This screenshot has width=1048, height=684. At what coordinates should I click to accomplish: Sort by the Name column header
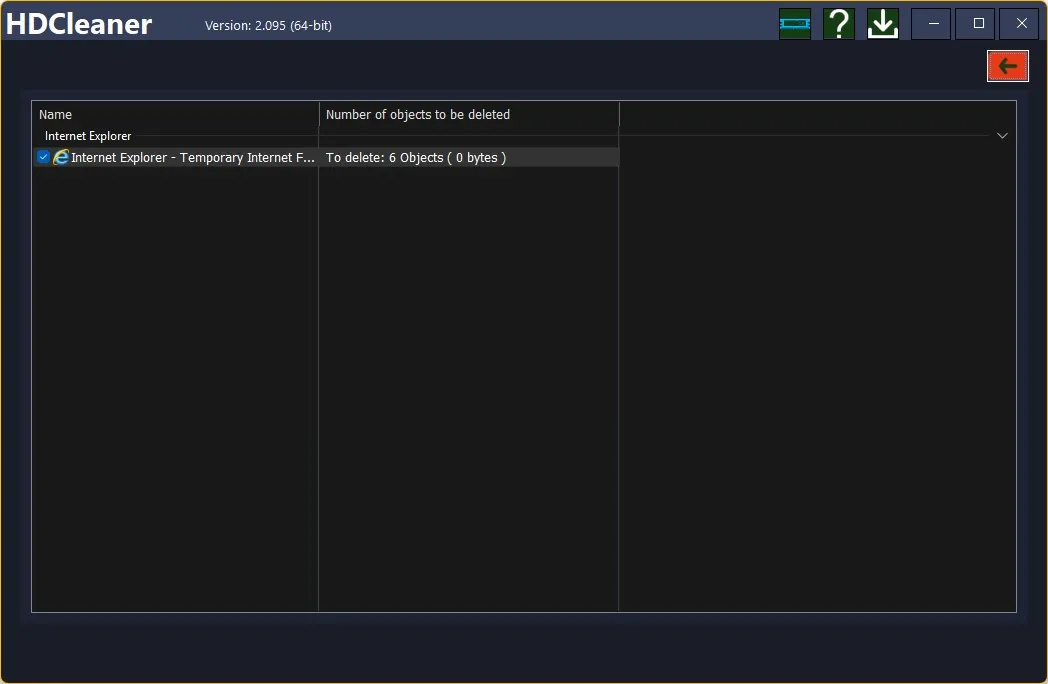176,114
